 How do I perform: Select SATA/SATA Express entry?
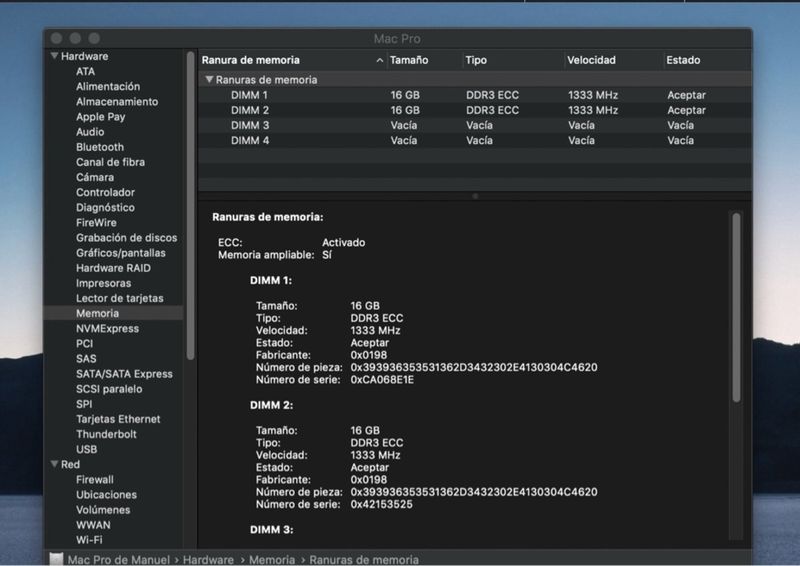[x=124, y=374]
